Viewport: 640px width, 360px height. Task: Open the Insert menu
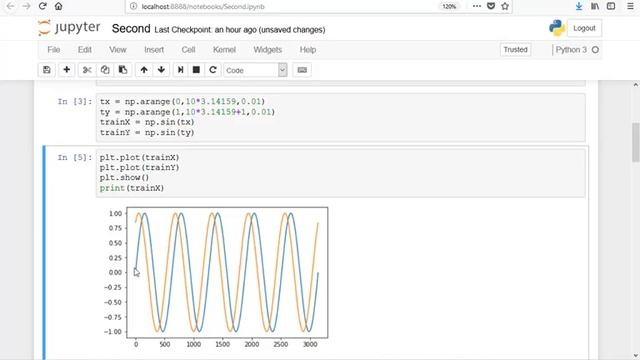point(154,50)
